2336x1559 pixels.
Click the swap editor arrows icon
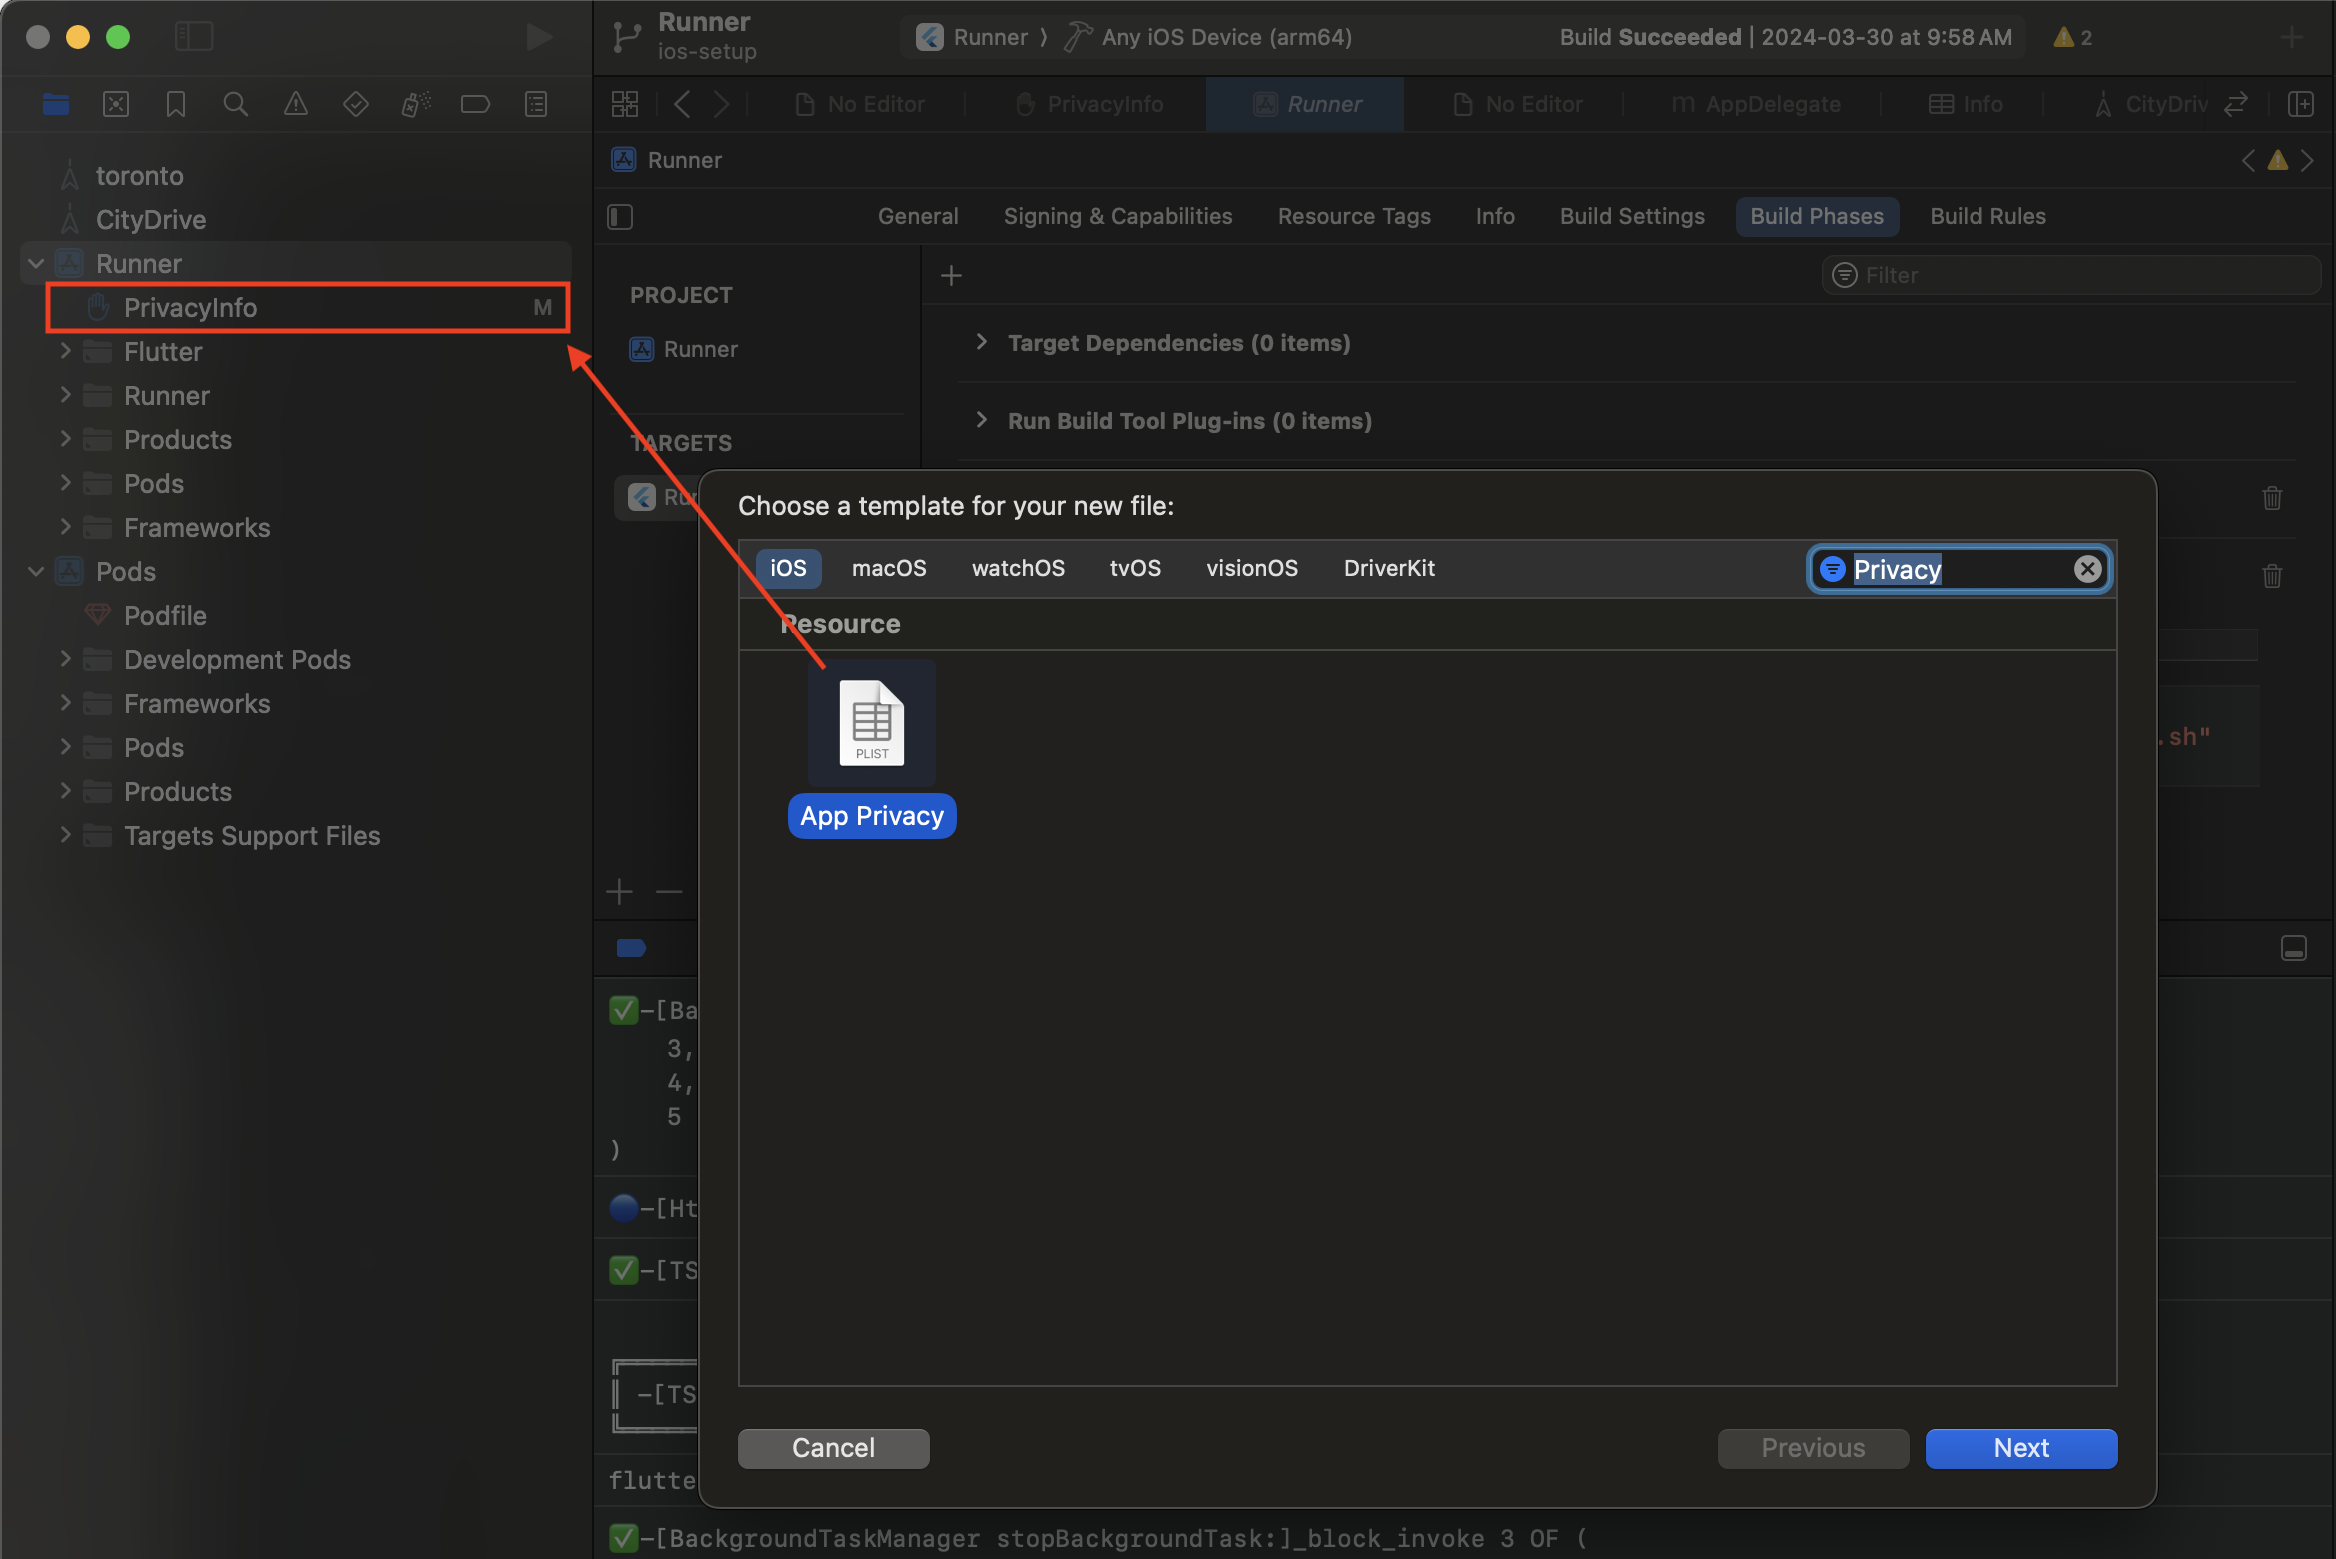pos(2236,104)
